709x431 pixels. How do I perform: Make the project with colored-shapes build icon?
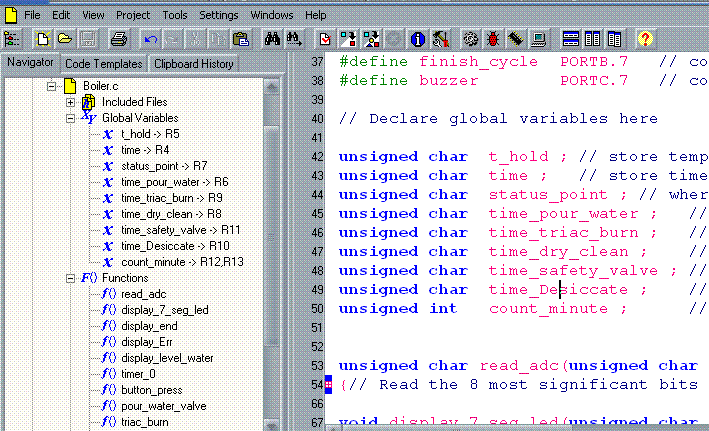pyautogui.click(x=371, y=39)
